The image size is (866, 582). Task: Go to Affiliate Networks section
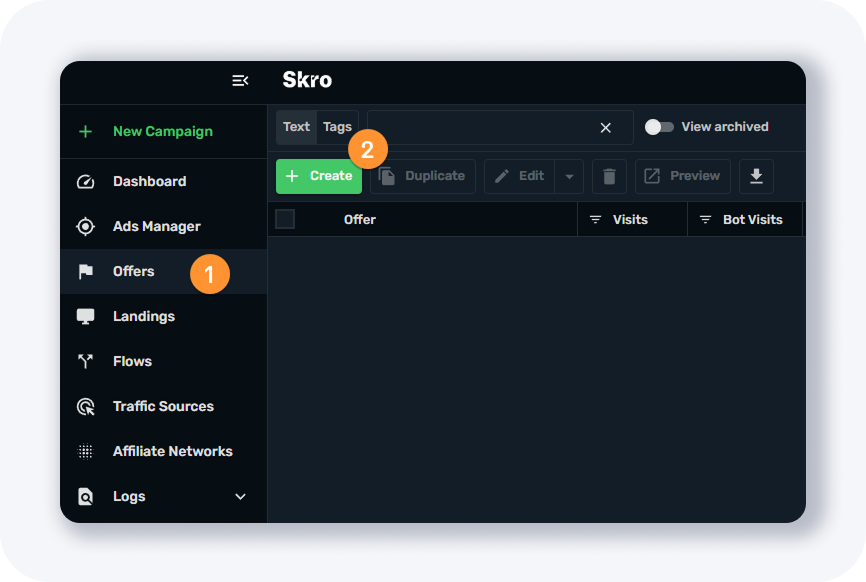click(172, 451)
